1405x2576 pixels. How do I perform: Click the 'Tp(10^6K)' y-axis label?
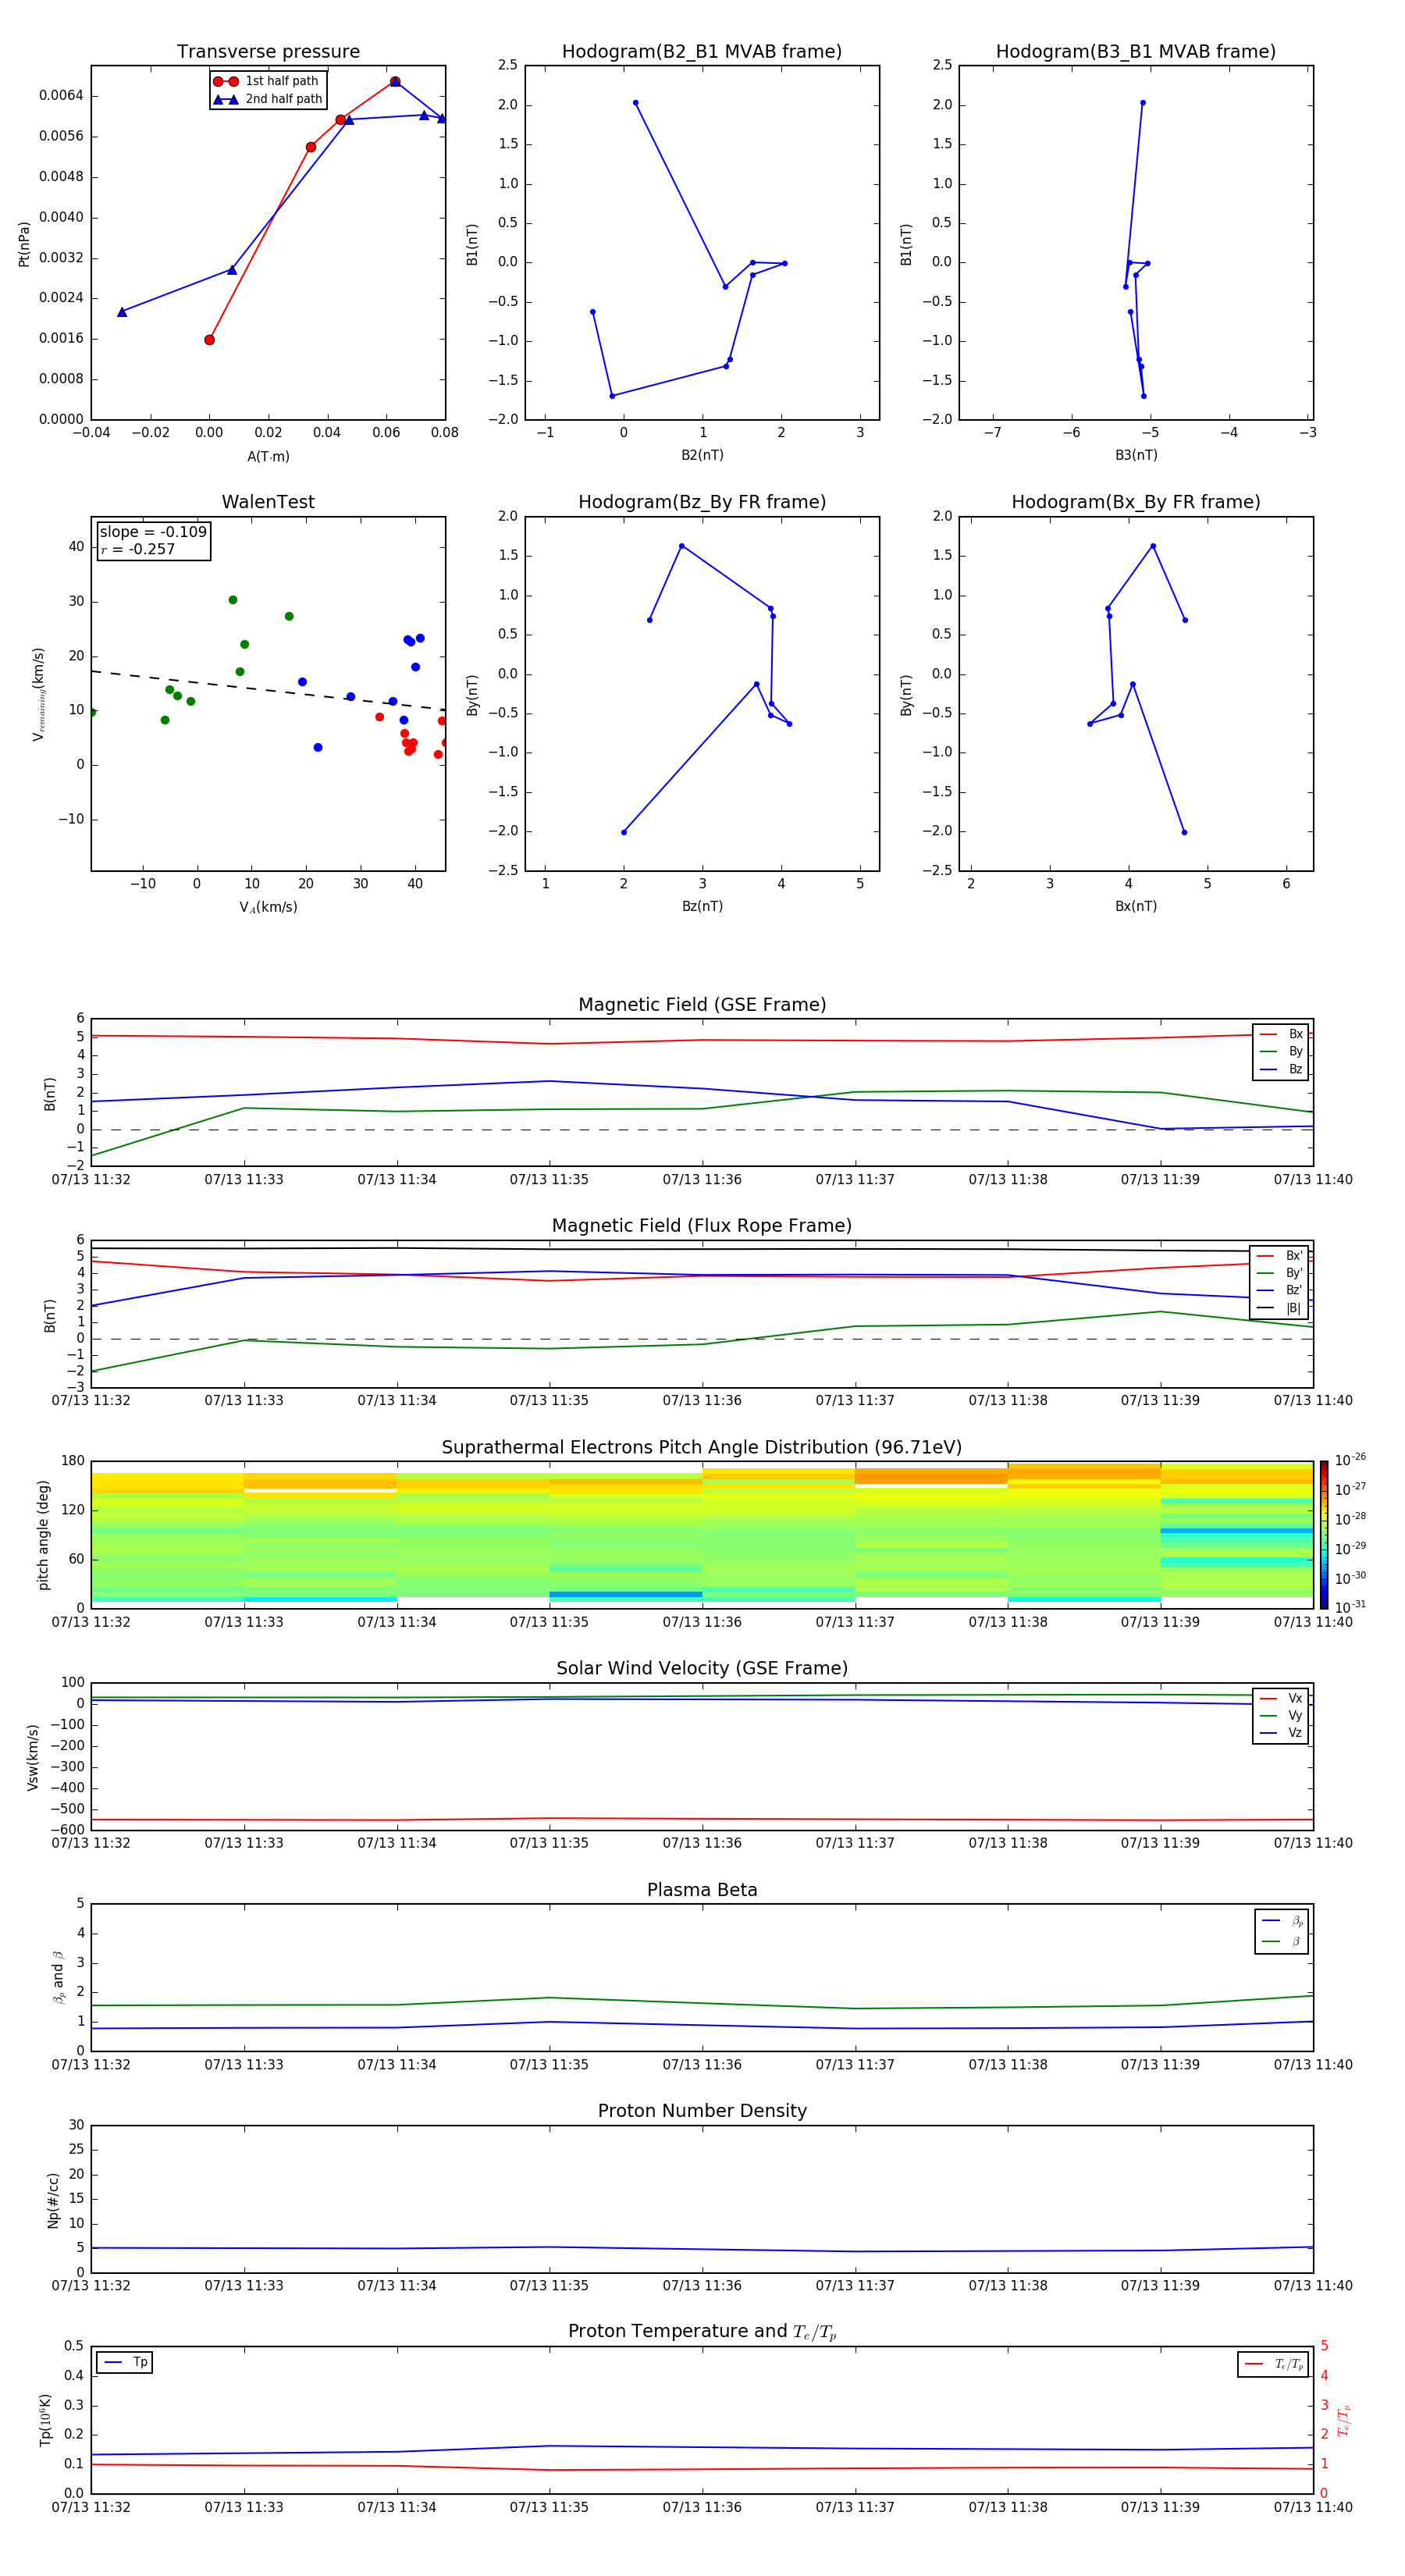[45, 2420]
